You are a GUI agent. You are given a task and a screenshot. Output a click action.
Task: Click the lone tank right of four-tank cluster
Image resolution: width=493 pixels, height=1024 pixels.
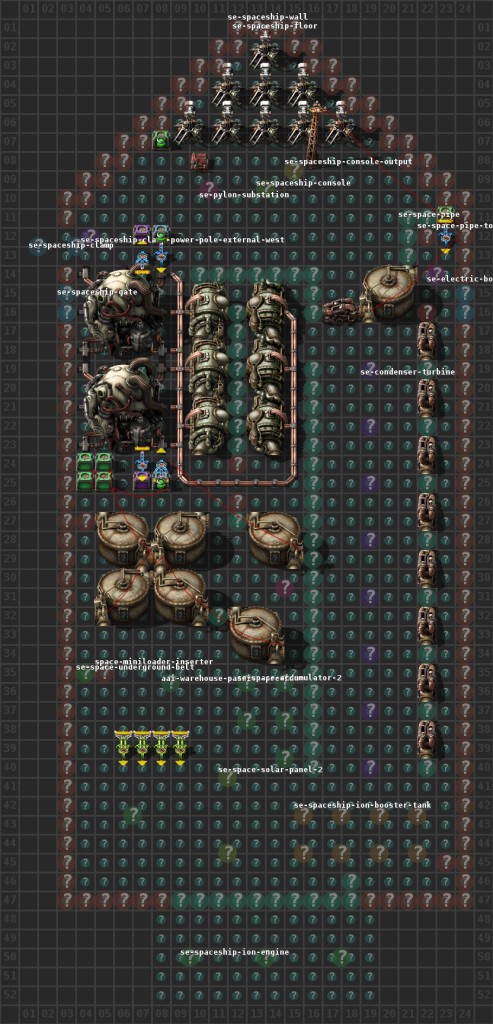click(274, 539)
